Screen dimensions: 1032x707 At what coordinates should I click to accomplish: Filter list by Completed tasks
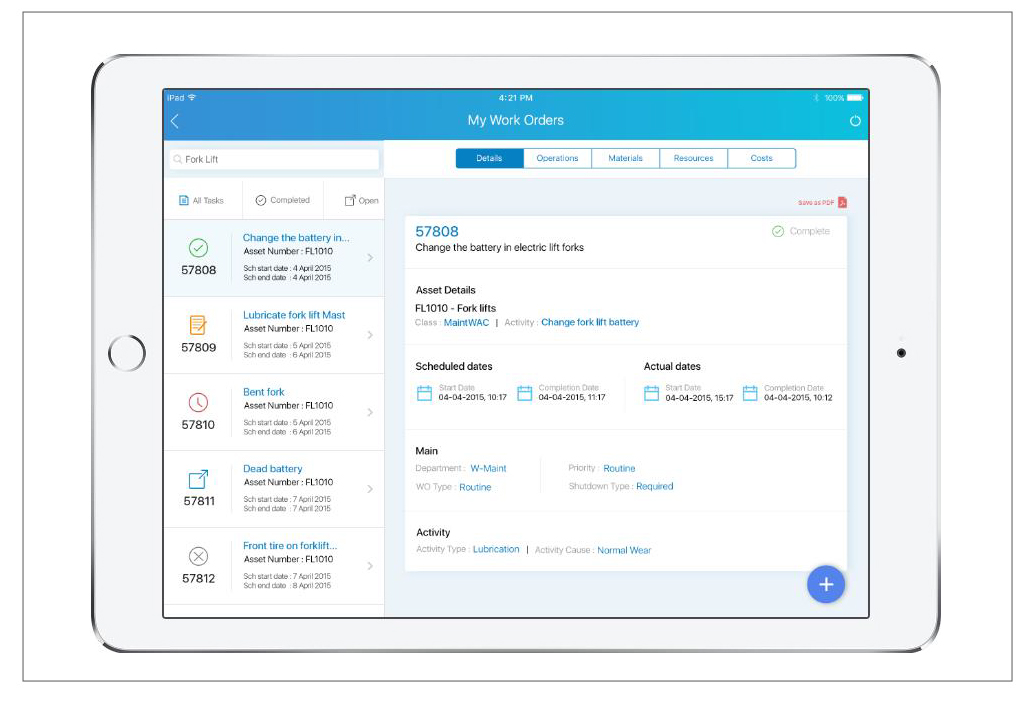(282, 200)
